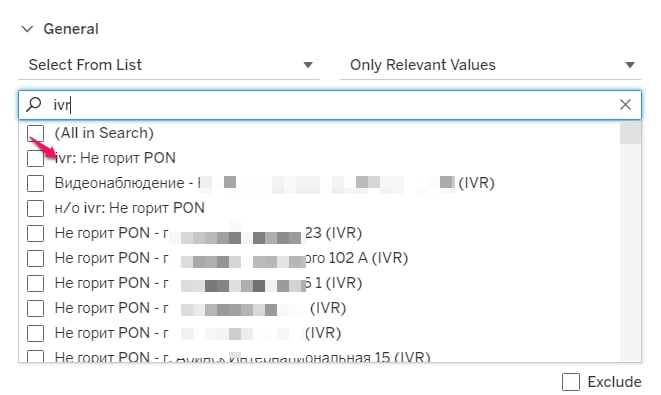Clear the search with the X icon
Viewport: 661px width, 395px height.
pos(625,105)
